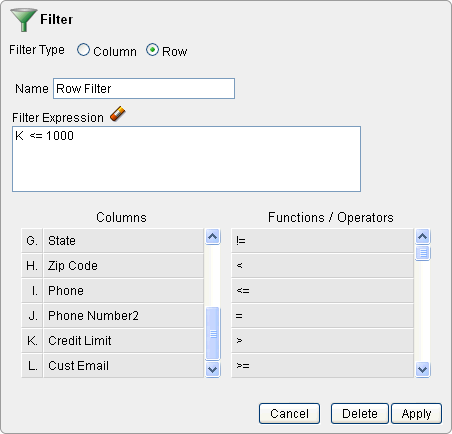Choose column I. Phone
The image size is (452, 434).
(113, 291)
